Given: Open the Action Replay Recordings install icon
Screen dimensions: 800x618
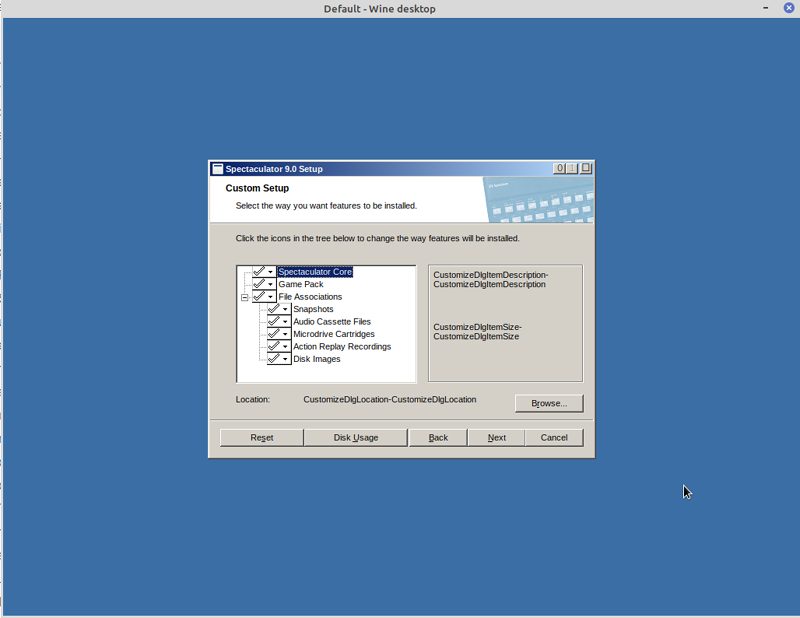Looking at the screenshot, I should (279, 347).
